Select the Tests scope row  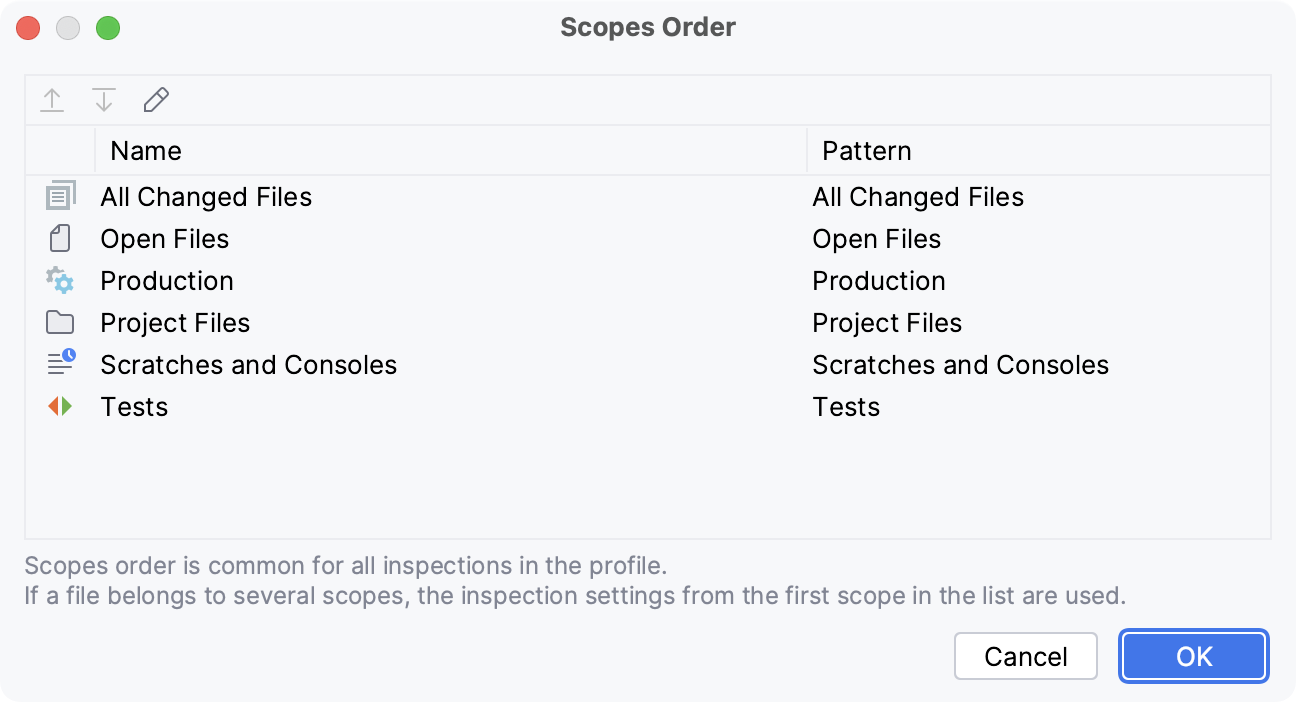pyautogui.click(x=133, y=406)
